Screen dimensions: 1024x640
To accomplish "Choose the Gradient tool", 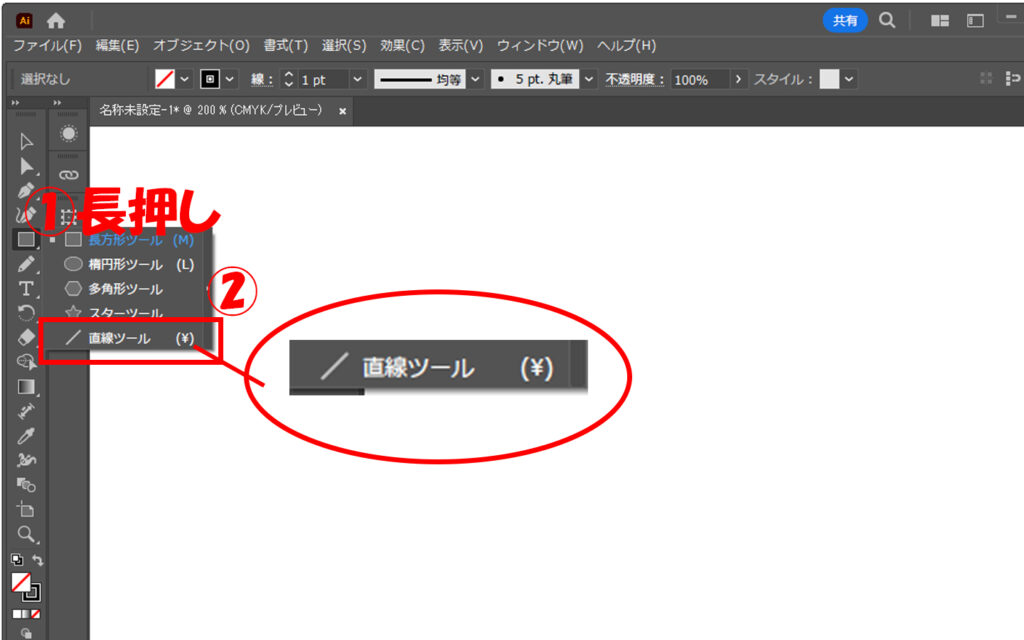I will [27, 387].
